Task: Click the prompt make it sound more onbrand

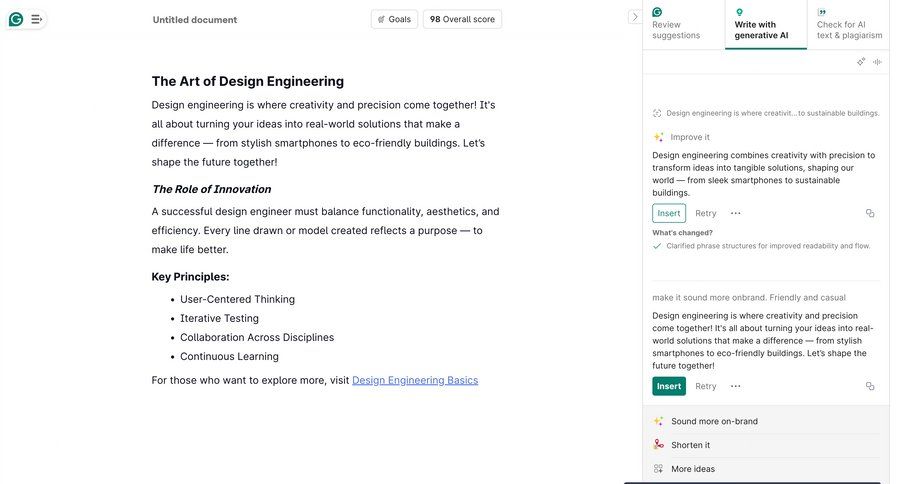Action: click(748, 297)
